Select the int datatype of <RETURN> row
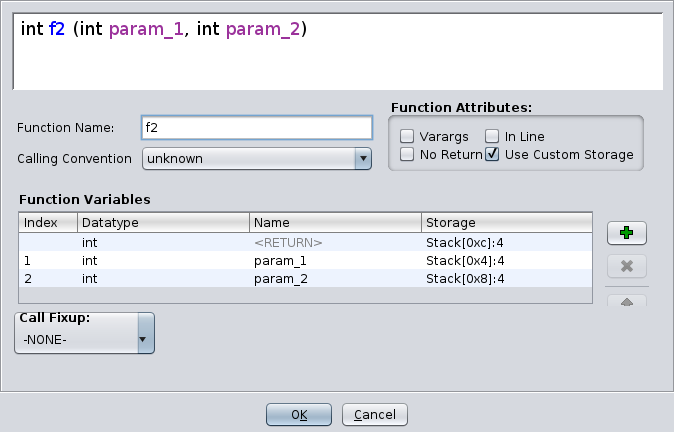Screen dimensions: 674x432 point(163,242)
